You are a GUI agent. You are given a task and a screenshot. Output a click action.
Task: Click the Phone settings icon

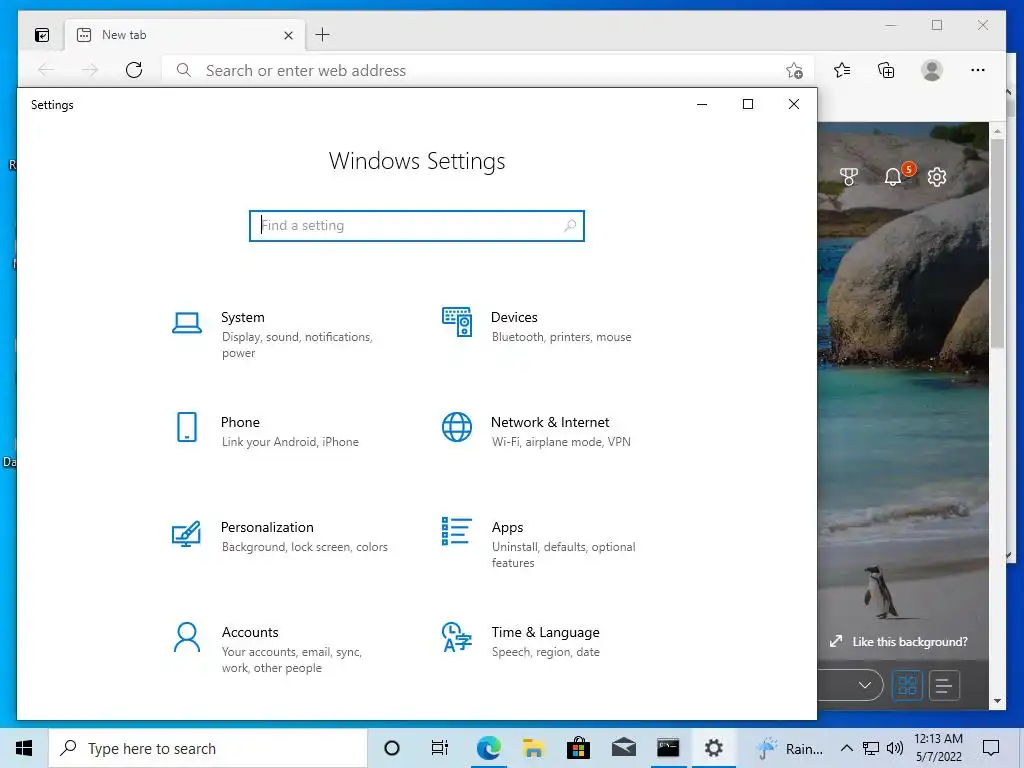(187, 427)
